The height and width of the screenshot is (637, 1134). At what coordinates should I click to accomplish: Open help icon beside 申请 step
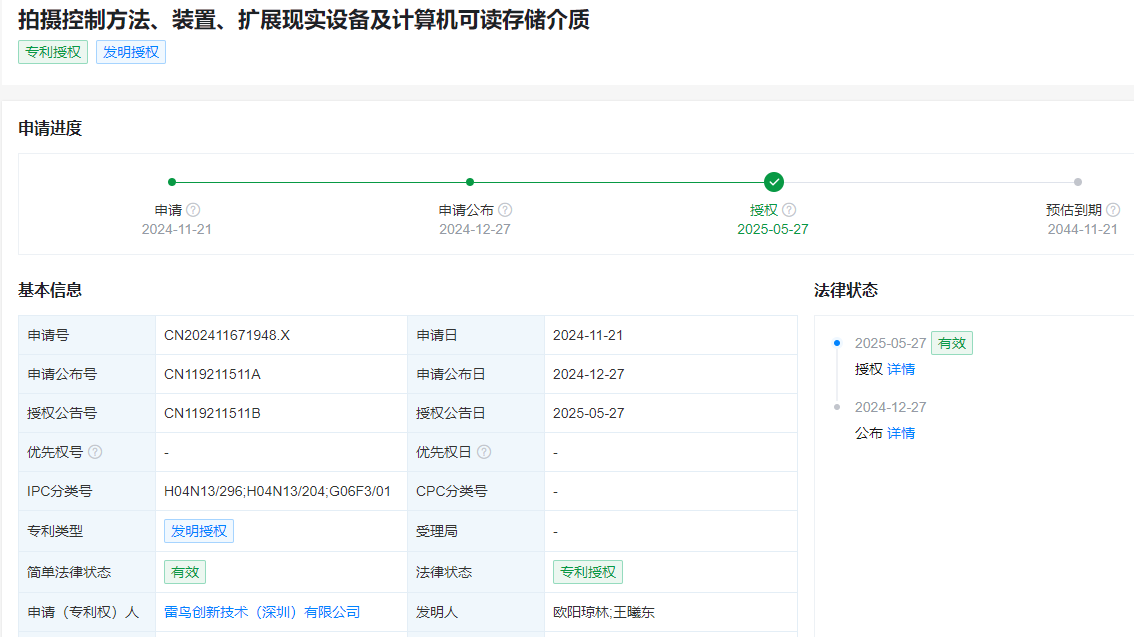(193, 210)
